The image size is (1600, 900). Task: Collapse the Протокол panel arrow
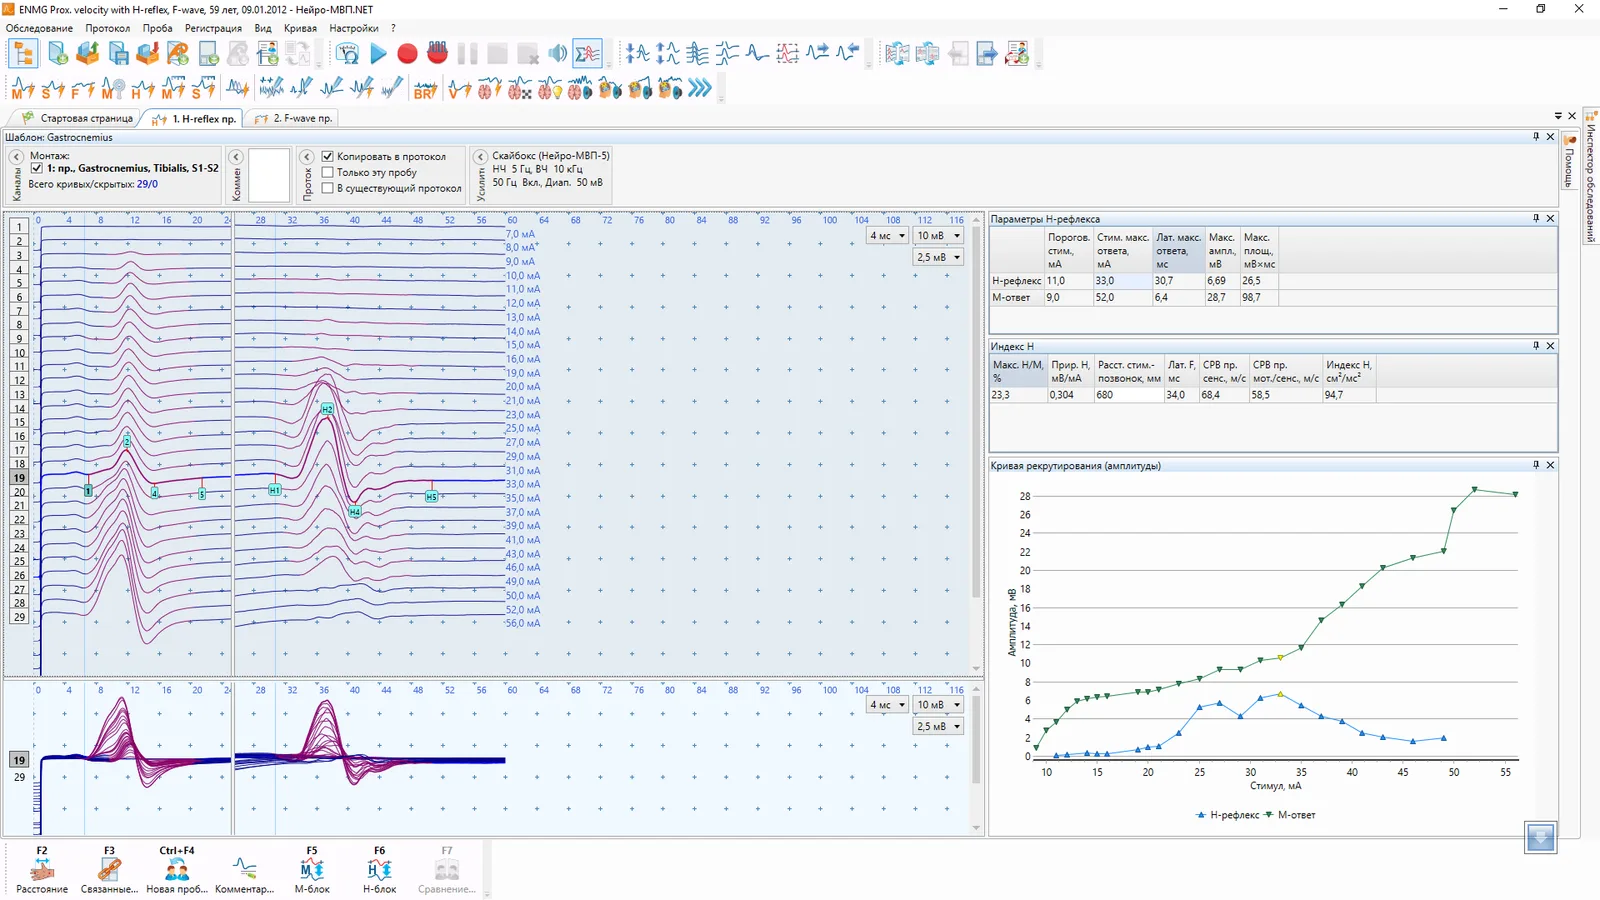[307, 157]
